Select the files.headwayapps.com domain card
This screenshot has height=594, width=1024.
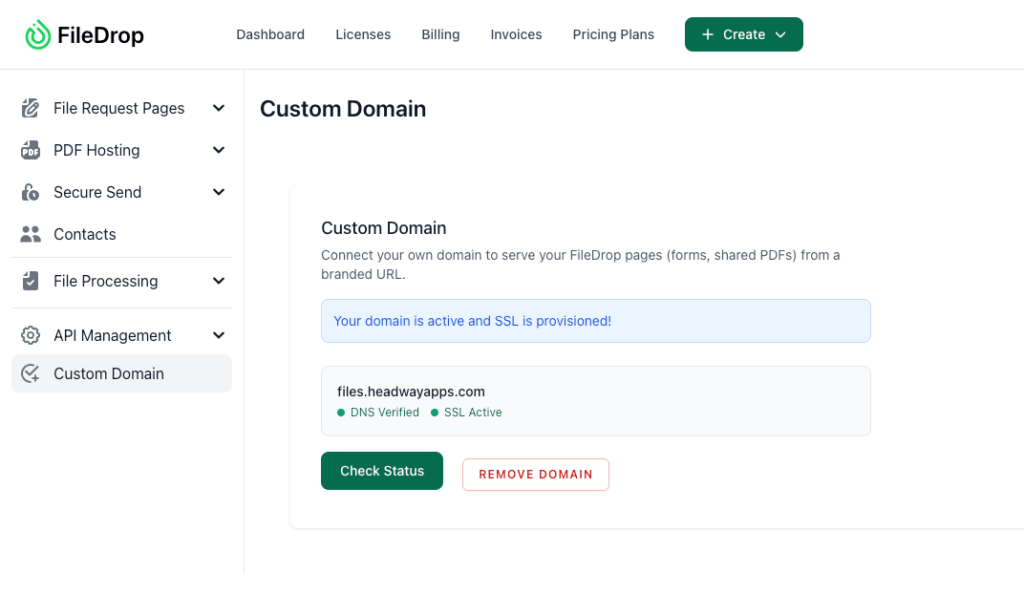coord(596,401)
